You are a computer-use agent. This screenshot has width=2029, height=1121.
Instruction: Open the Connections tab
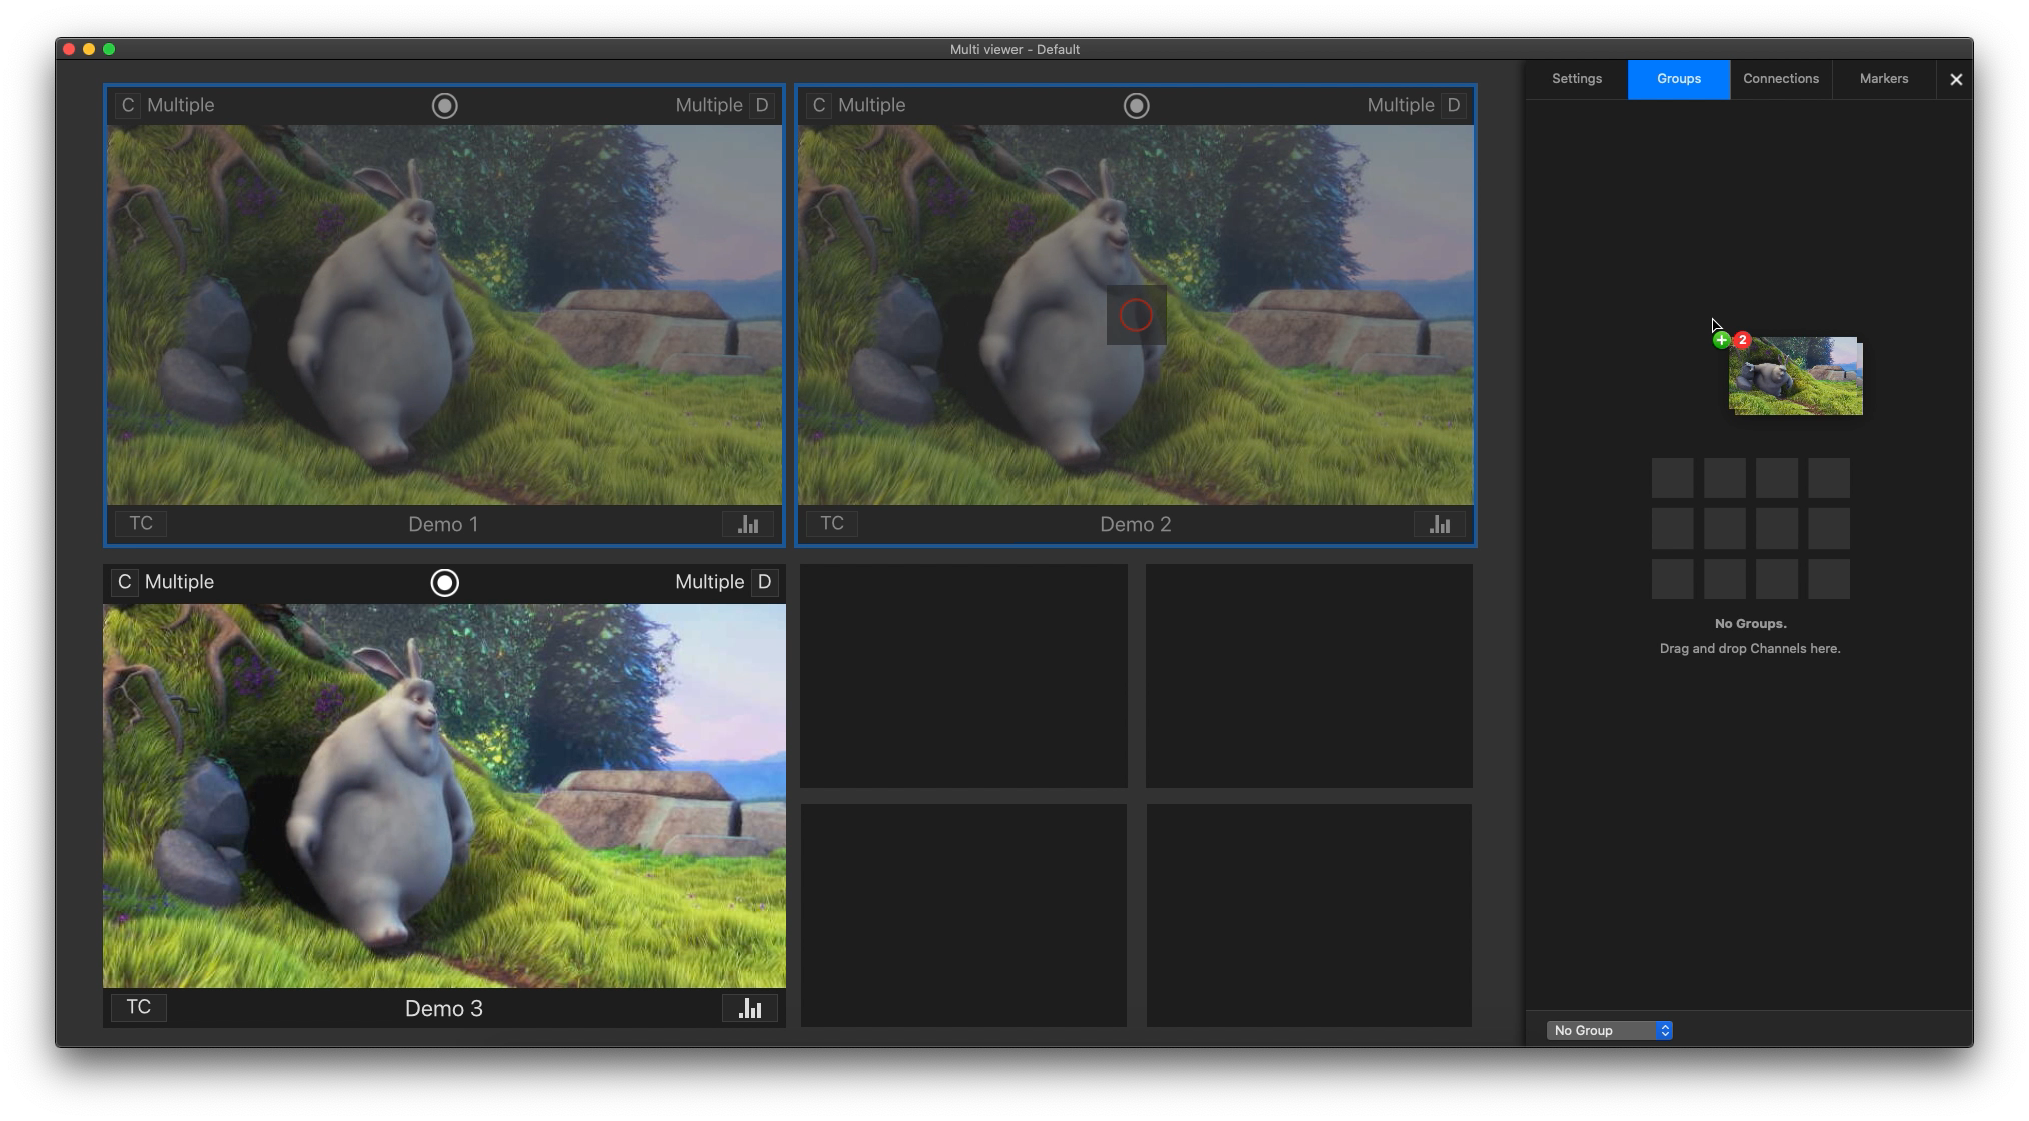pyautogui.click(x=1781, y=79)
